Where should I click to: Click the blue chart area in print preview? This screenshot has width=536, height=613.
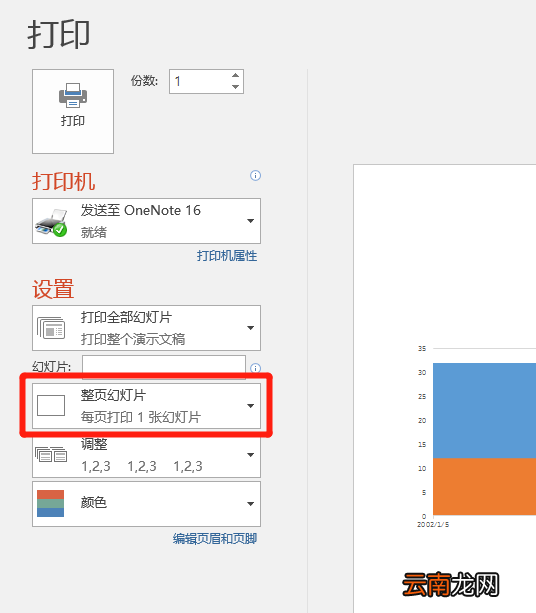pos(484,410)
